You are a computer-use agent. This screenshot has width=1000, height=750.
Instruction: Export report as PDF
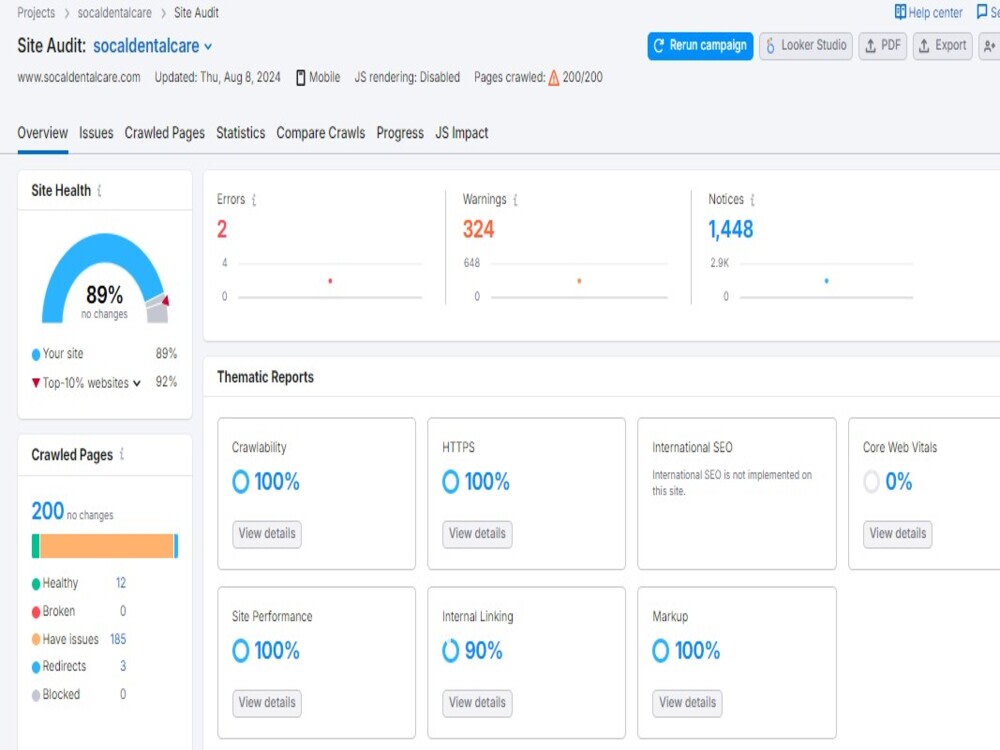point(883,46)
